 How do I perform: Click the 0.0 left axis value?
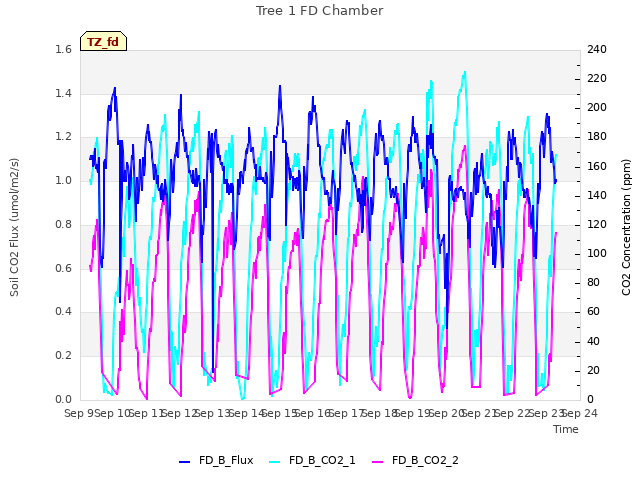pyautogui.click(x=63, y=399)
